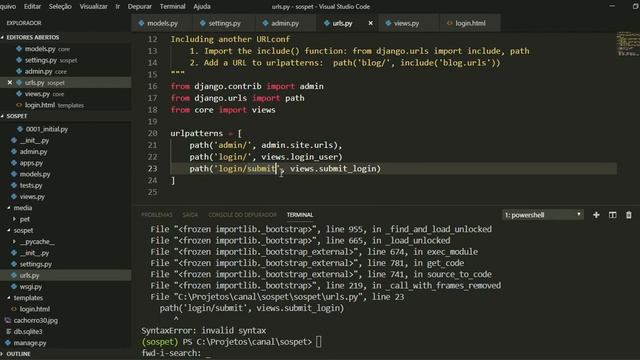The height and width of the screenshot is (360, 640).
Task: Open the Terminal menu in menu bar
Action: (172, 7)
